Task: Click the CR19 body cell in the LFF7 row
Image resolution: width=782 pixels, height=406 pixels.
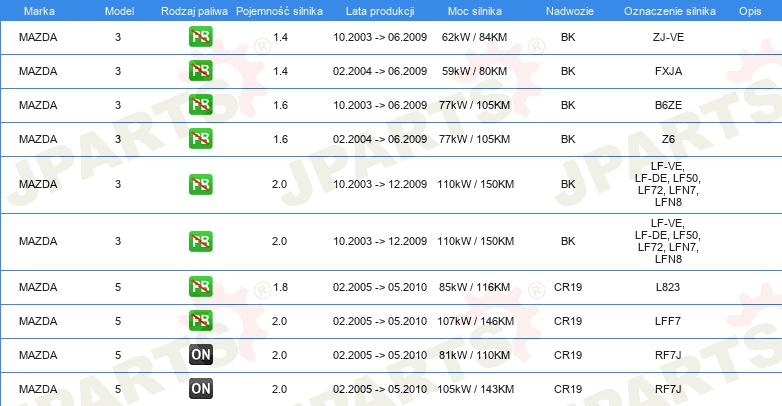Action: (x=568, y=321)
